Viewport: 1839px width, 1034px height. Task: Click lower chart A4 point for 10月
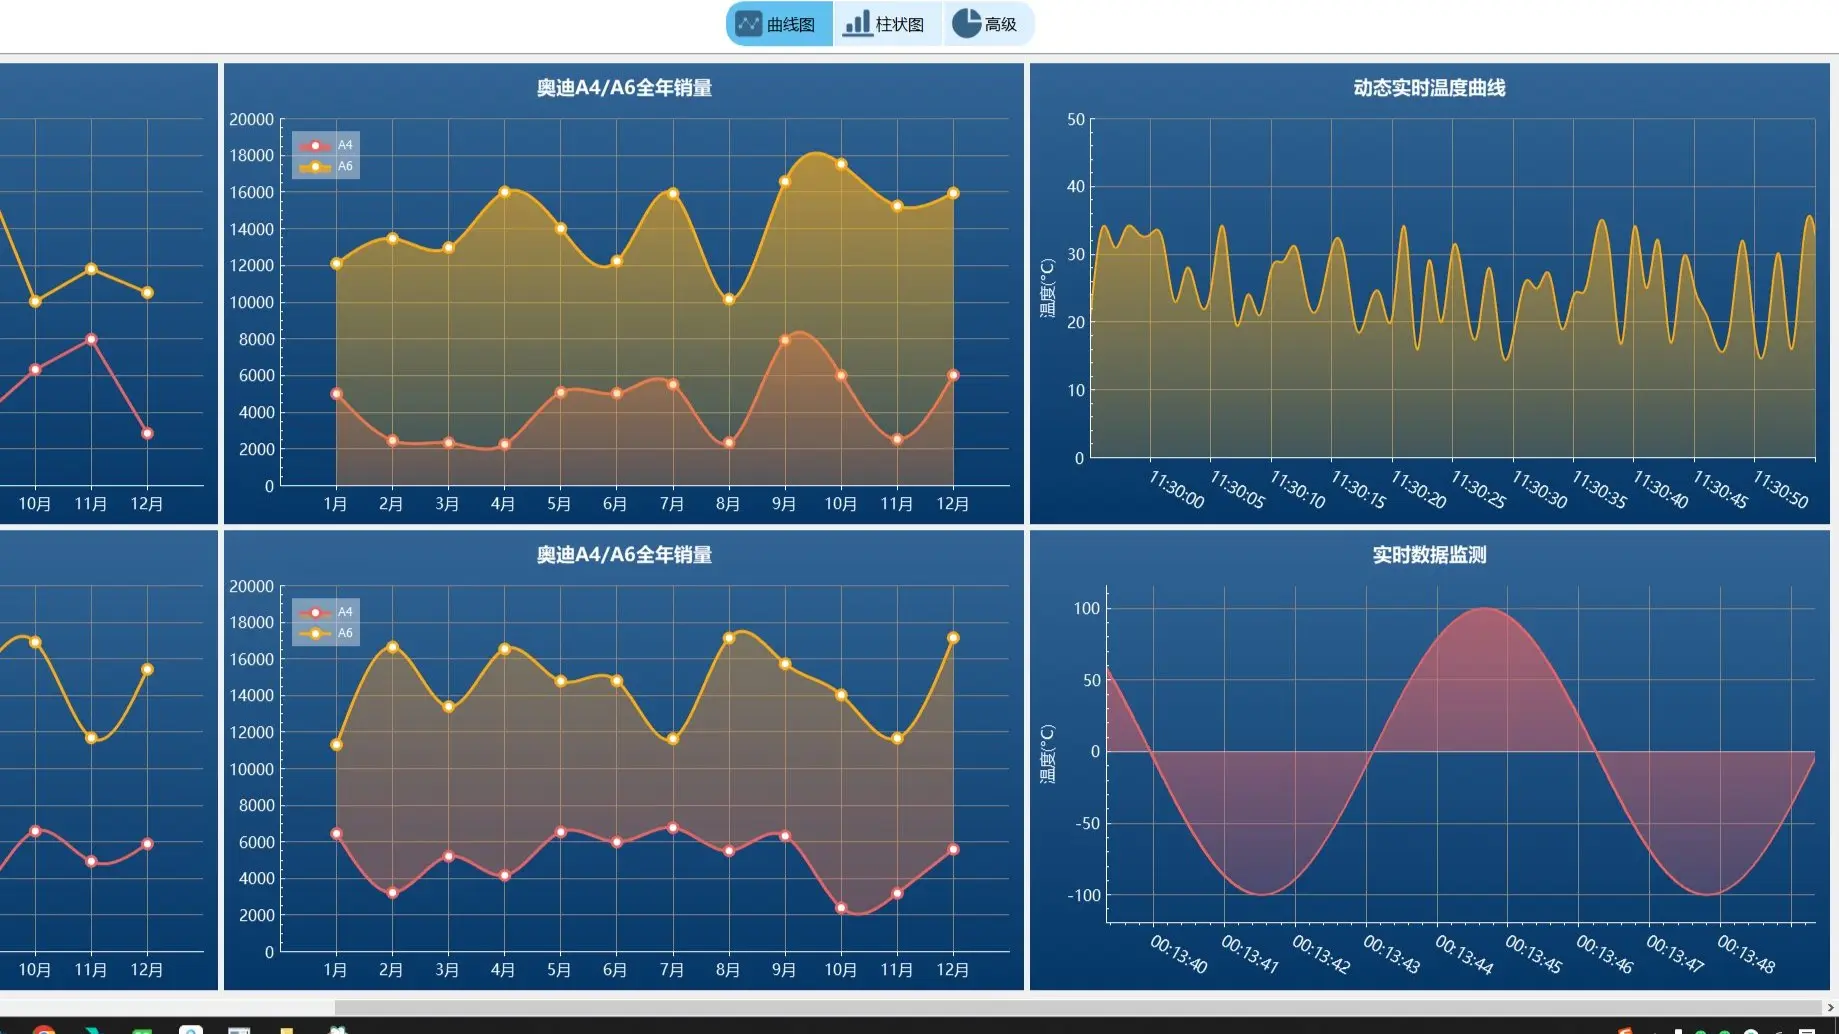click(841, 908)
